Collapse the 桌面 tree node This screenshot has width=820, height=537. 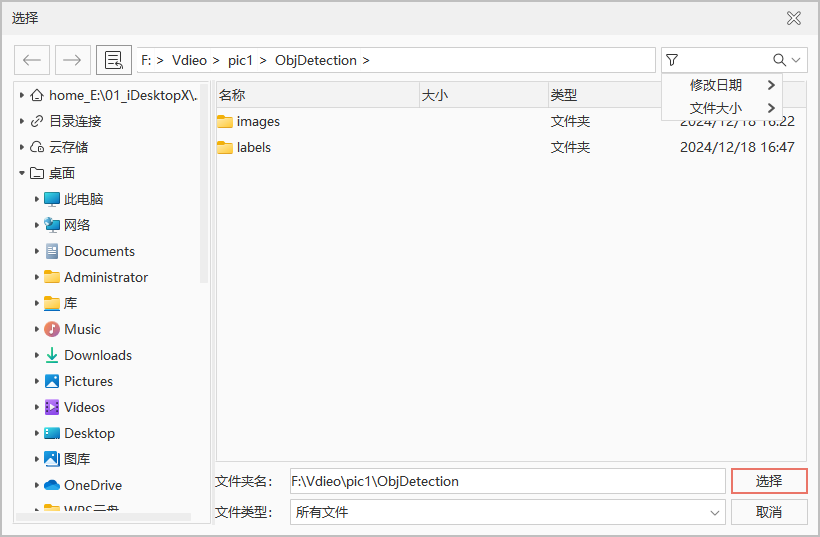click(22, 173)
